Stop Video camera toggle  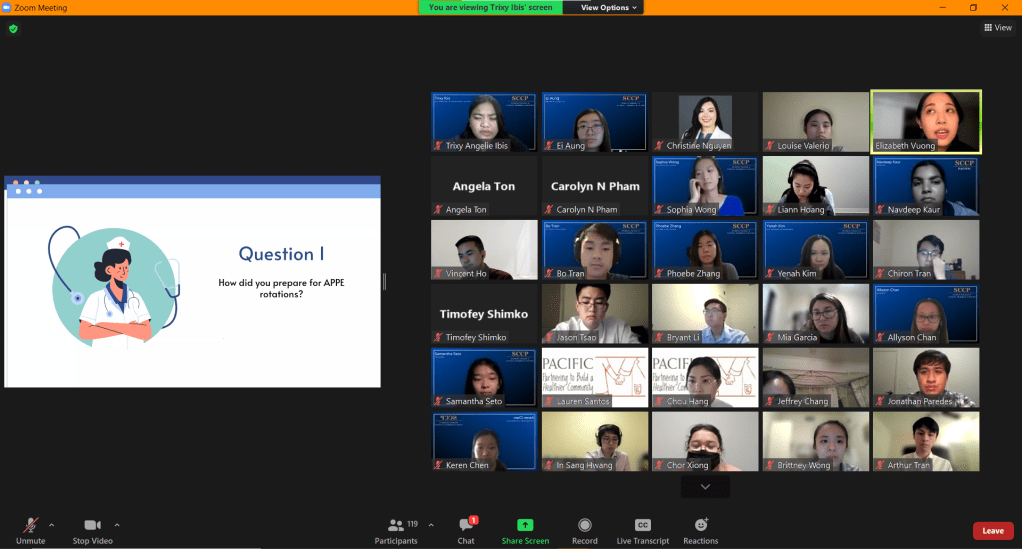point(94,530)
